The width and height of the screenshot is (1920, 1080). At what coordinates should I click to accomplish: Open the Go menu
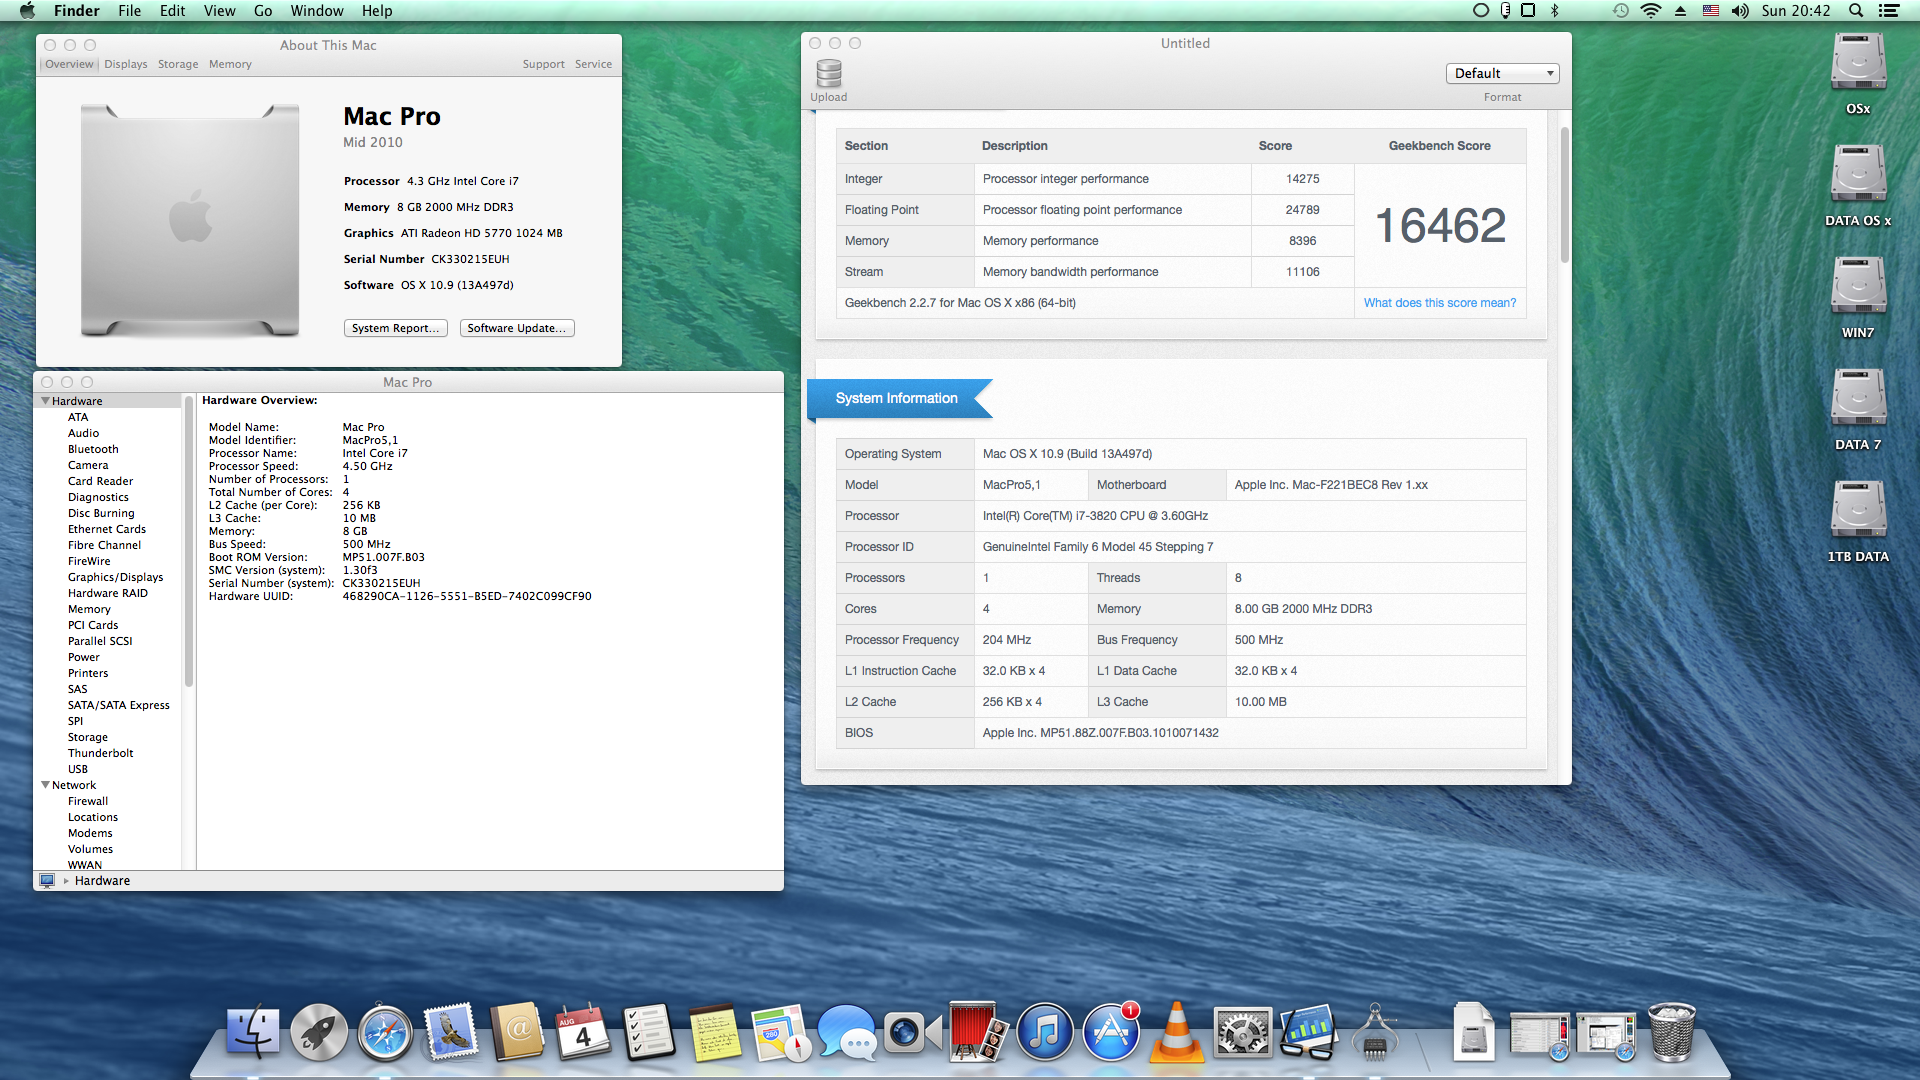[x=263, y=11]
